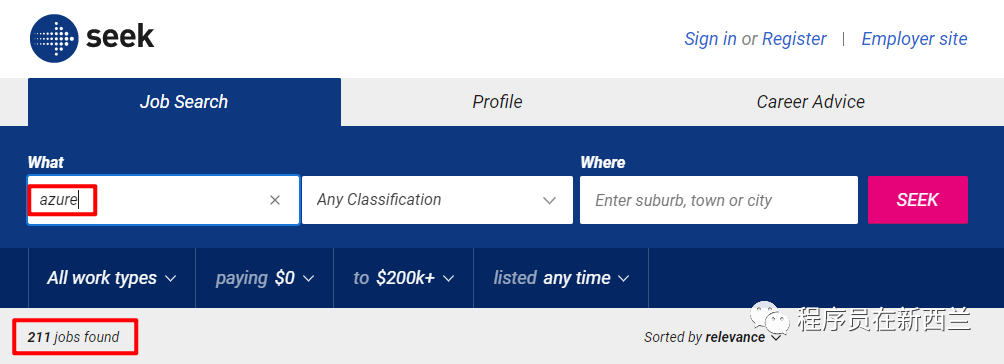Click the Any Classification chevron arrow
The height and width of the screenshot is (364, 1004).
(x=549, y=200)
